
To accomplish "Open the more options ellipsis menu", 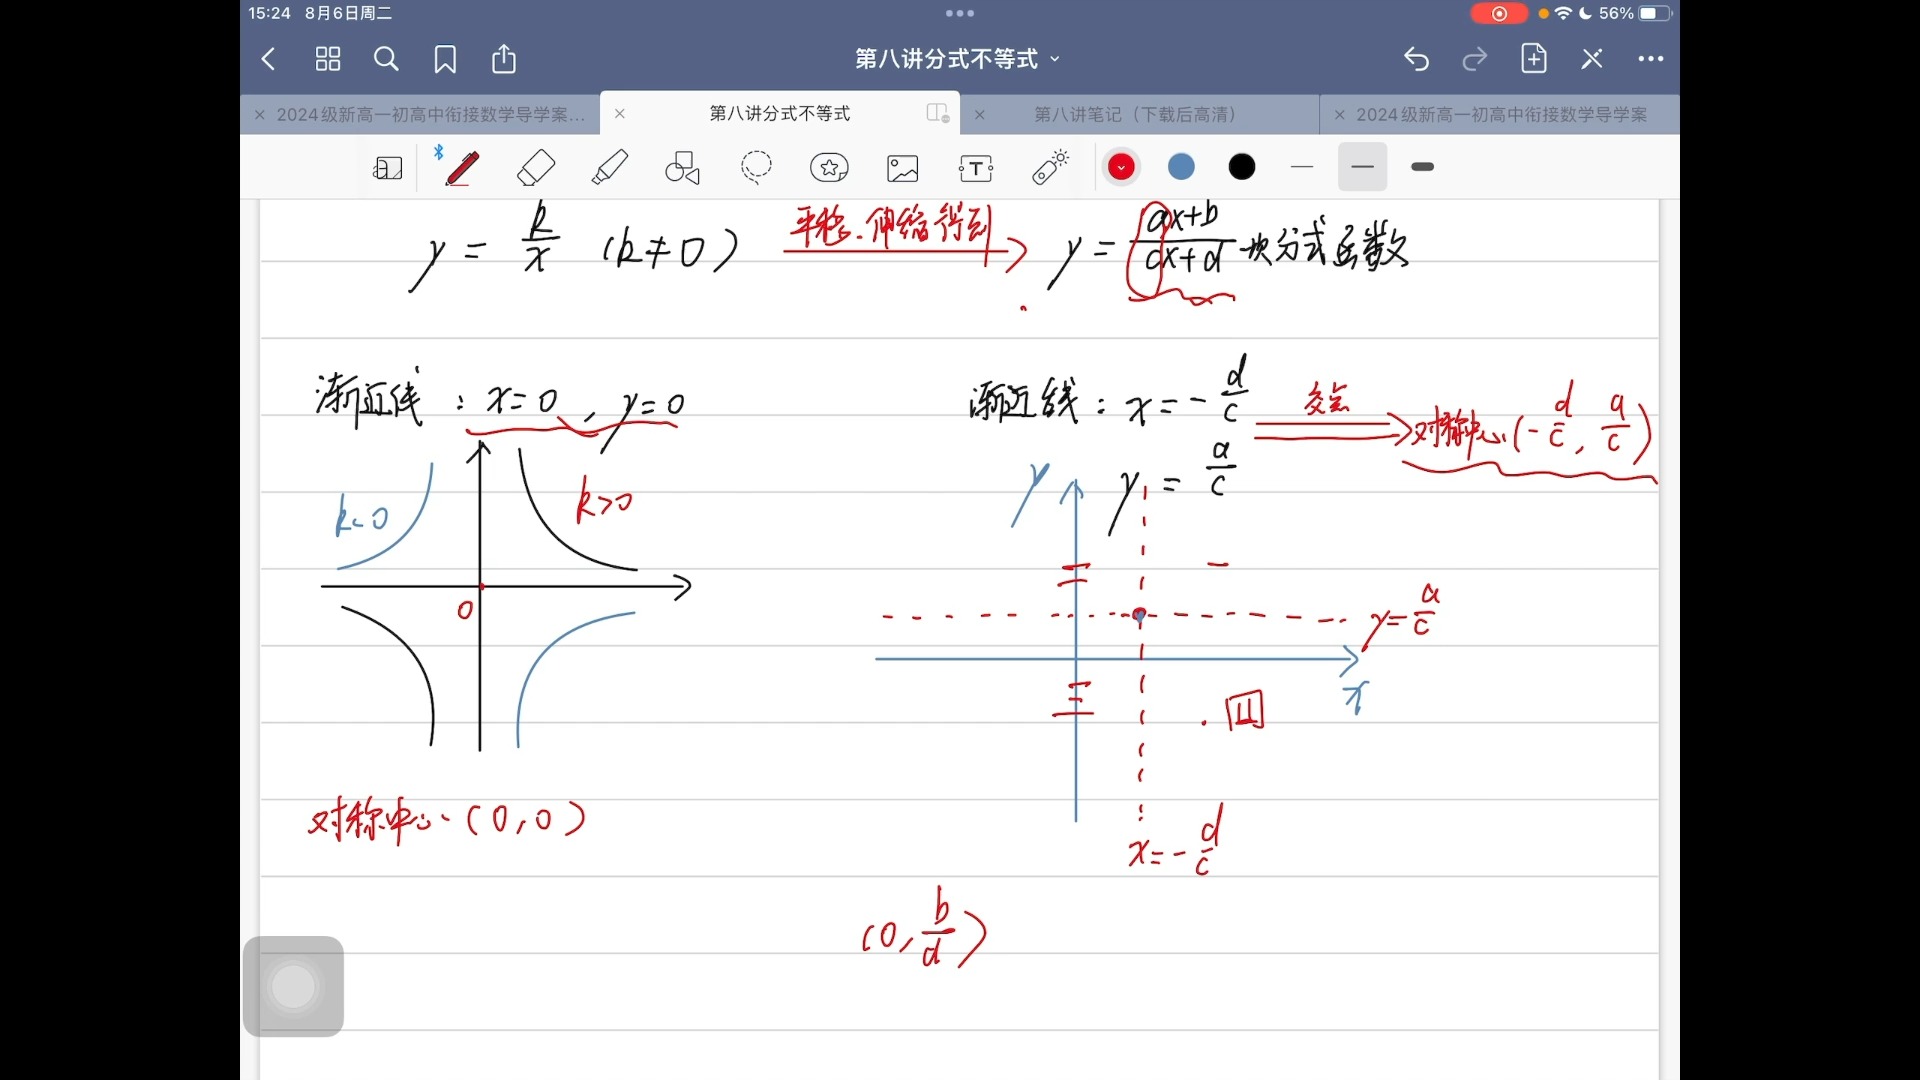I will coord(1651,59).
